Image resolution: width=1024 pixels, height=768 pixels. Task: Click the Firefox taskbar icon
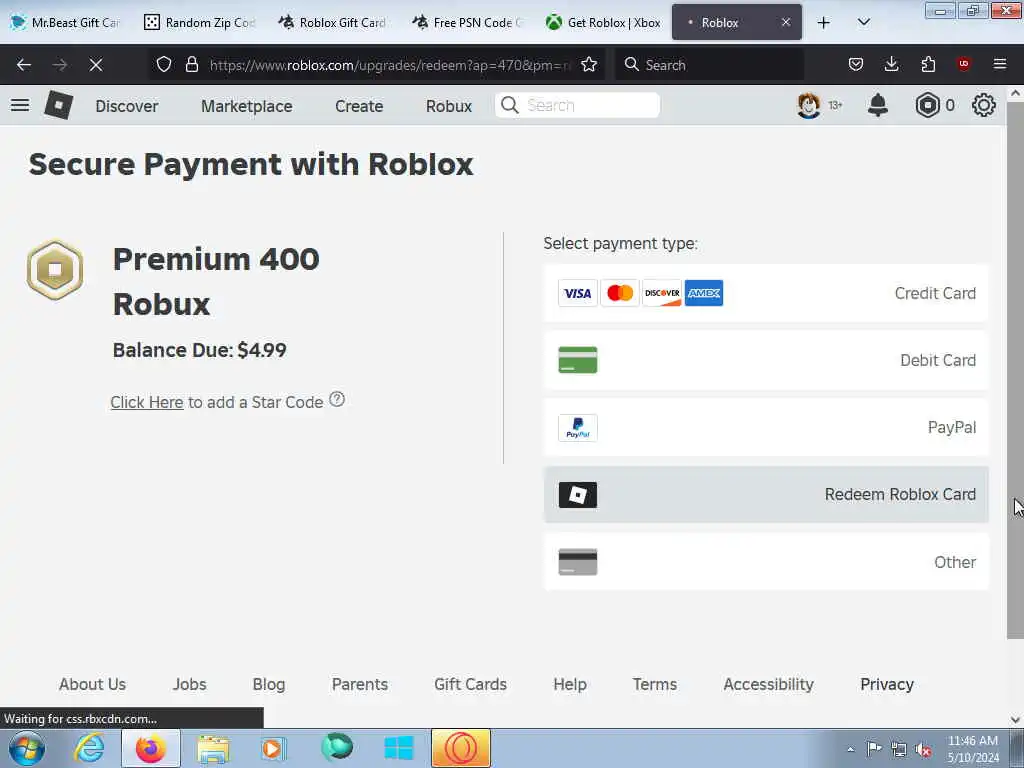[151, 748]
